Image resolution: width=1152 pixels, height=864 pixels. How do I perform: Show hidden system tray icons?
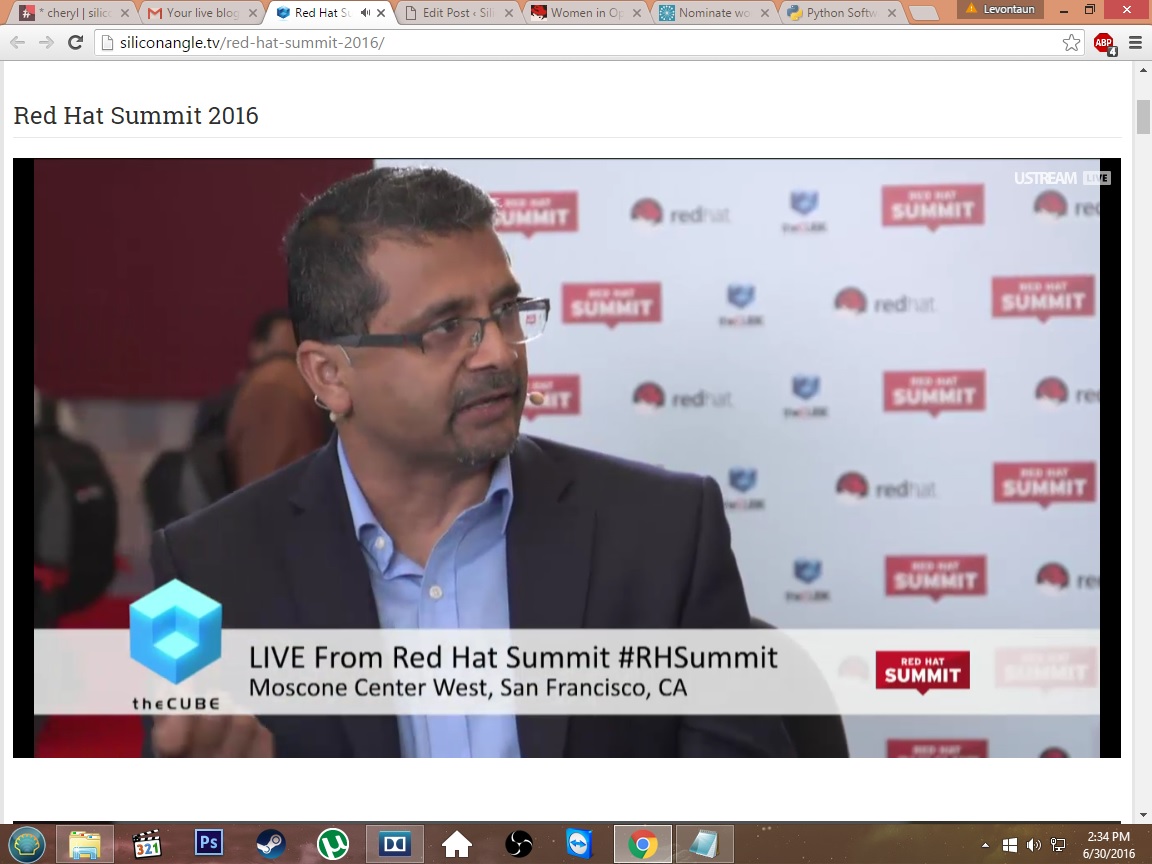pos(985,846)
